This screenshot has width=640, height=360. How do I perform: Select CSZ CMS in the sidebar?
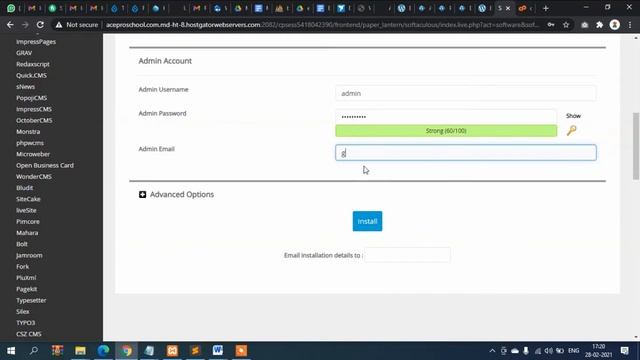[x=29, y=333]
